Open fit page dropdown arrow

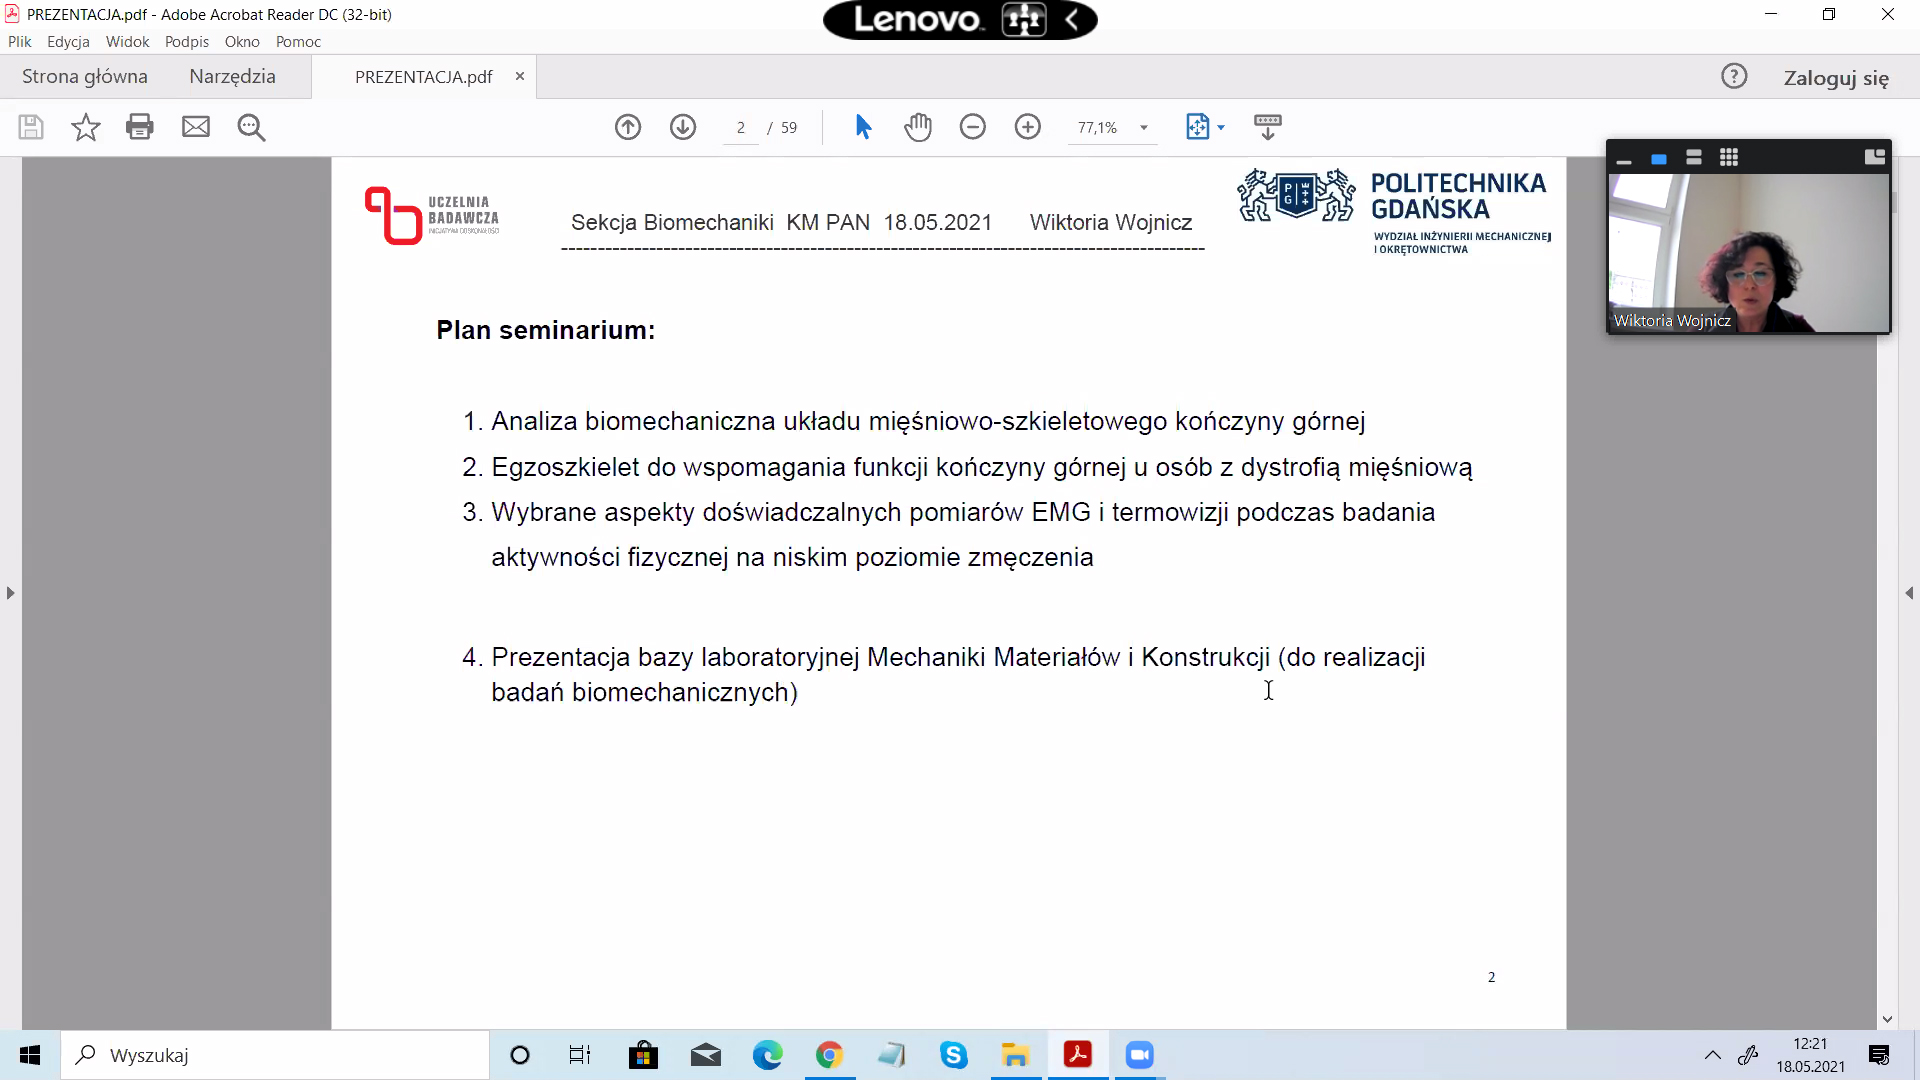(x=1221, y=128)
